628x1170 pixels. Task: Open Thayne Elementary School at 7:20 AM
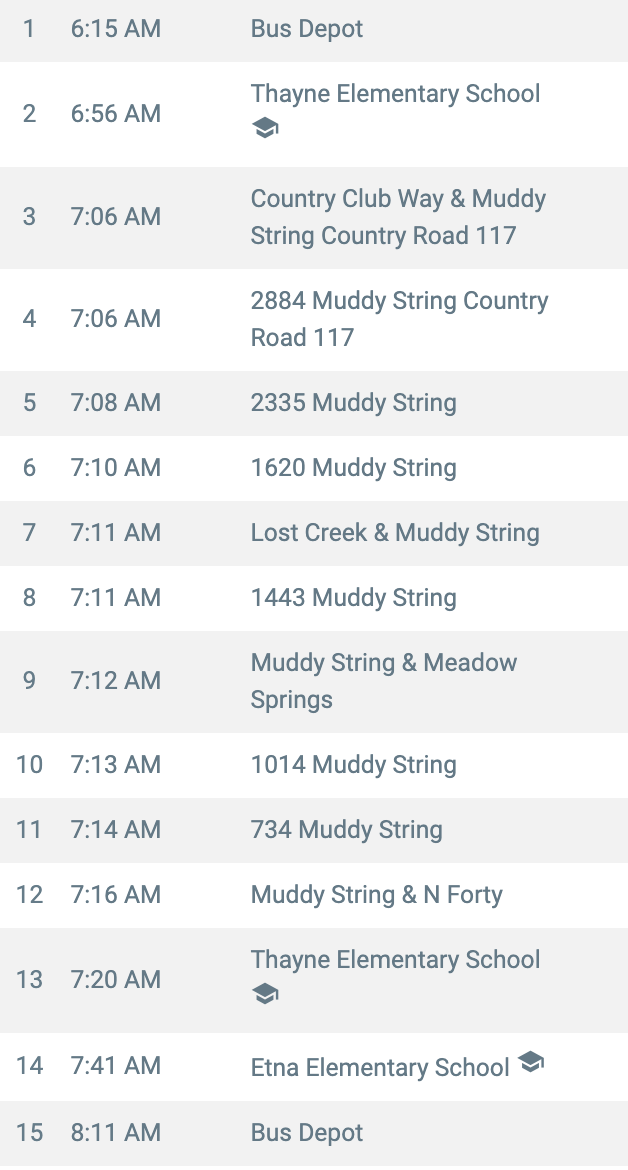tap(314, 980)
